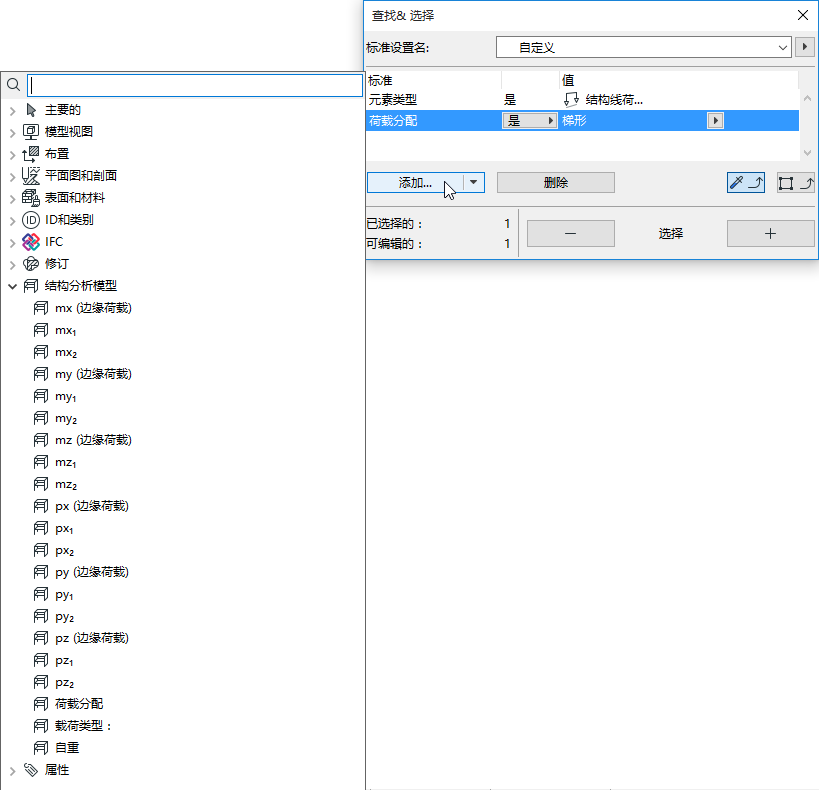
Task: Select the 荷载分配 criterion in tree
Action: [79, 704]
